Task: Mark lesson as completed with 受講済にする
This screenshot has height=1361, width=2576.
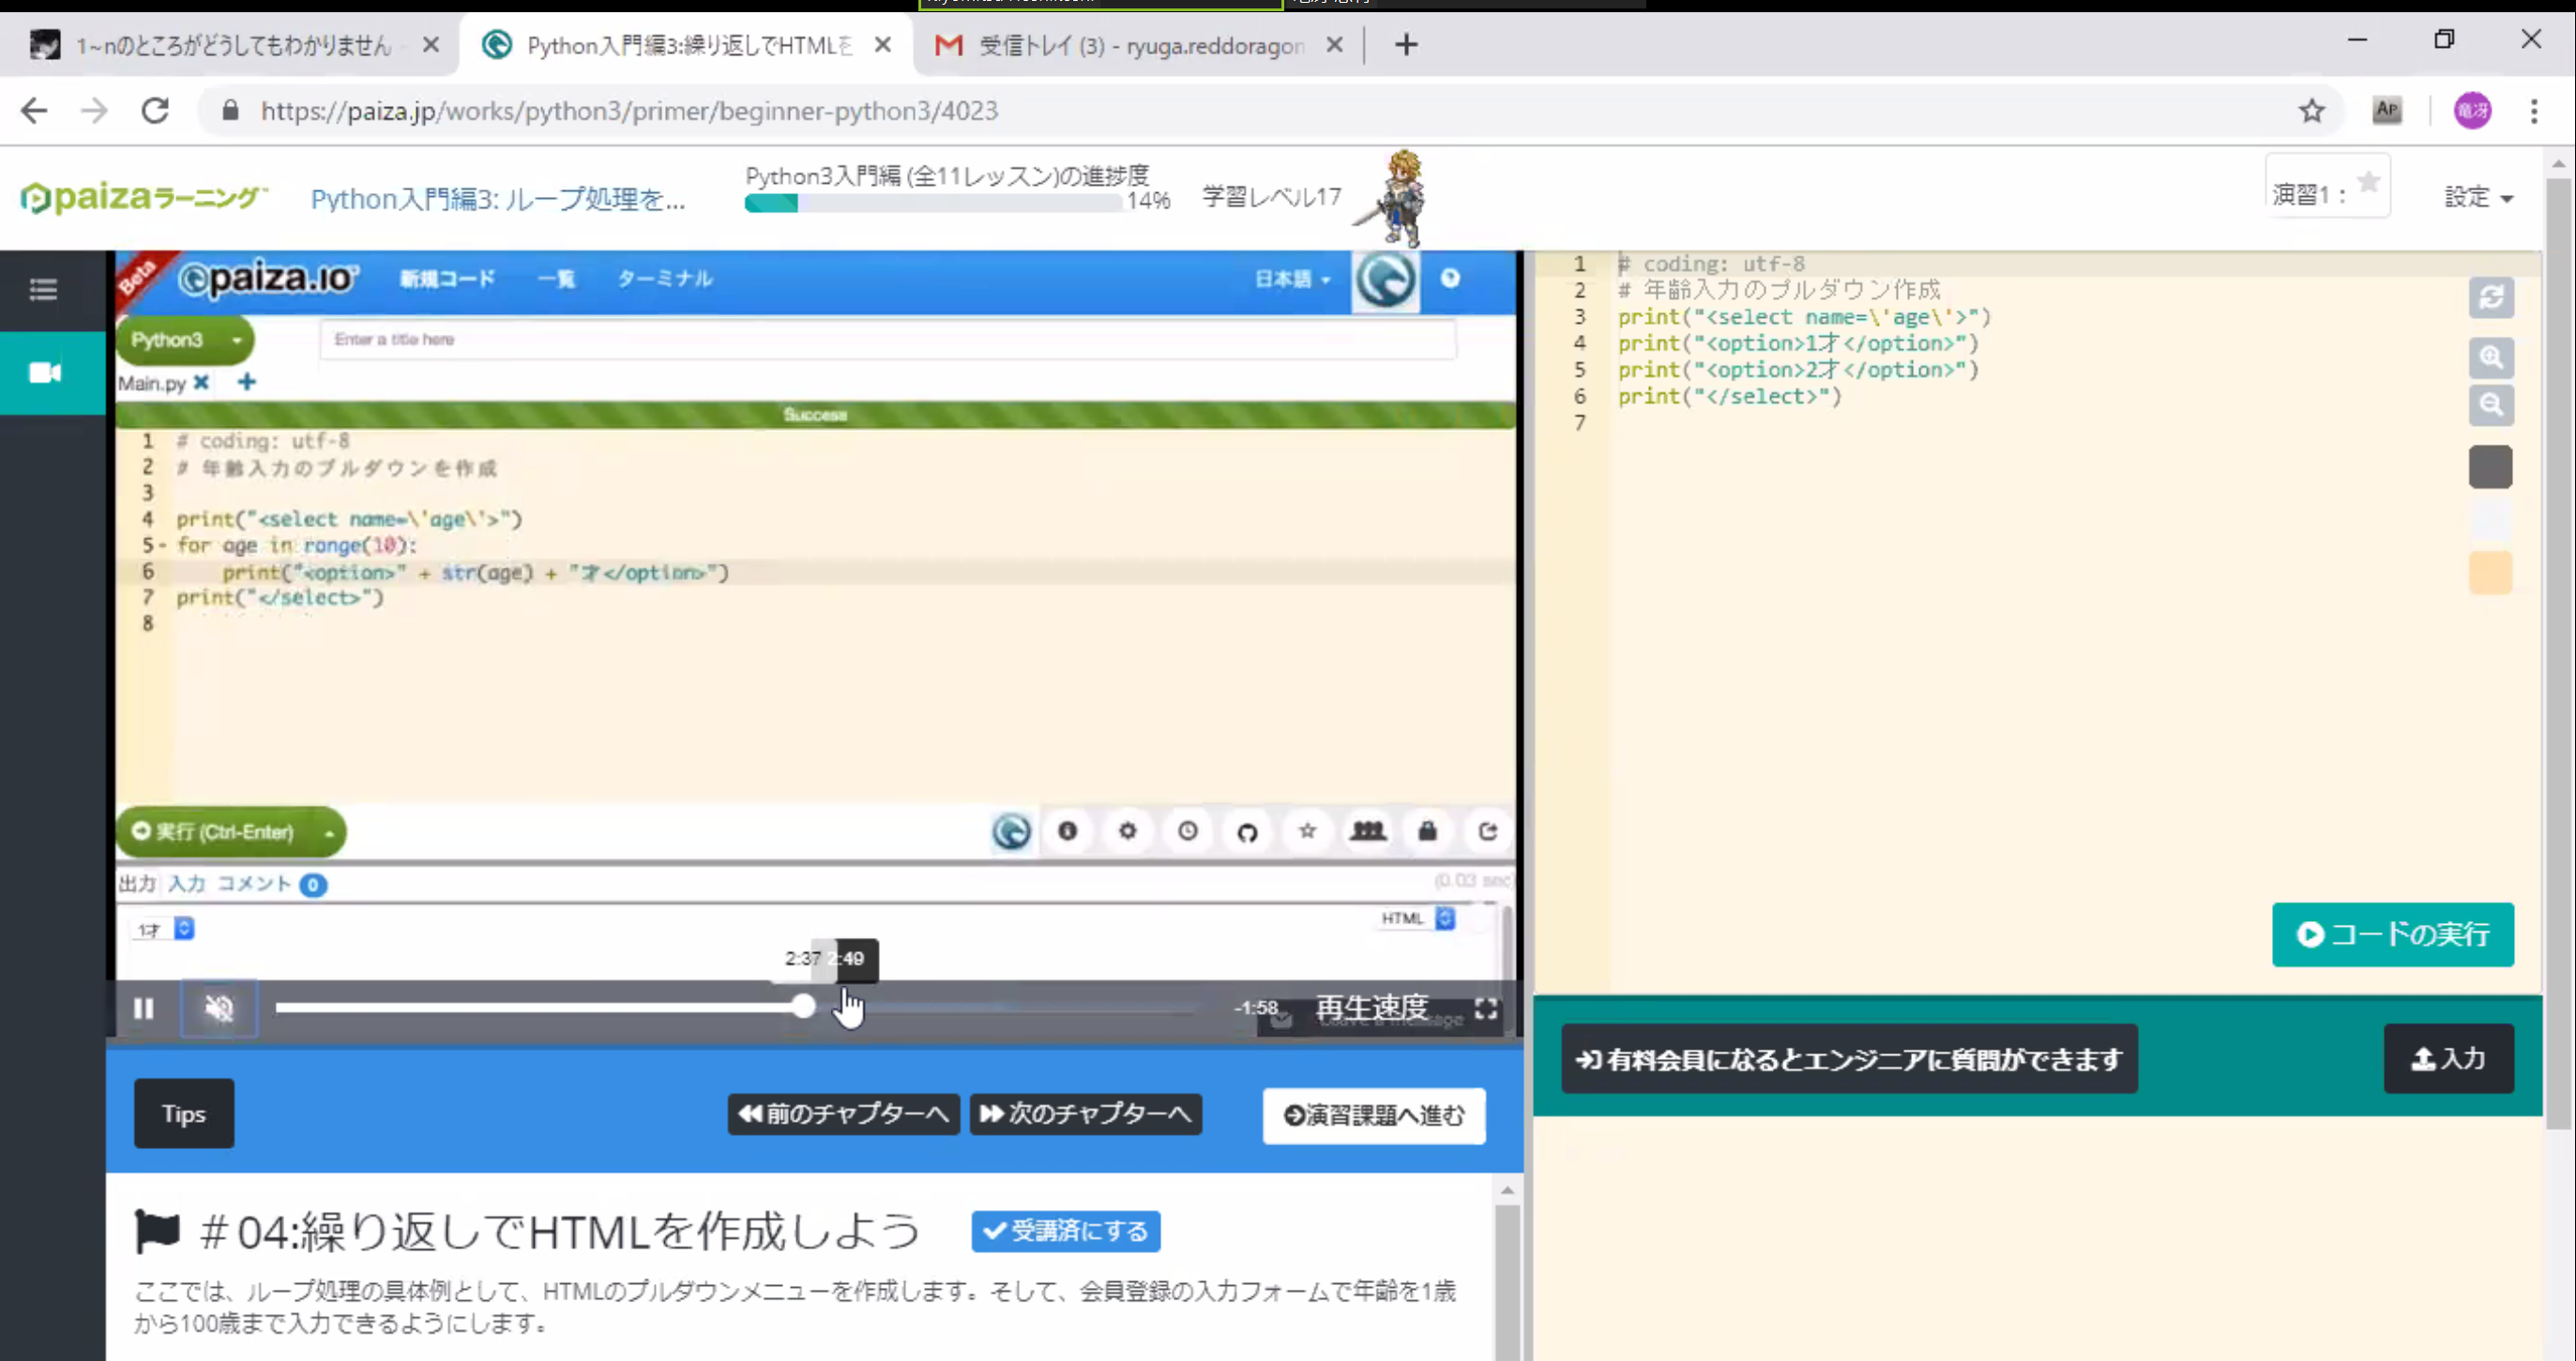Action: click(1065, 1231)
